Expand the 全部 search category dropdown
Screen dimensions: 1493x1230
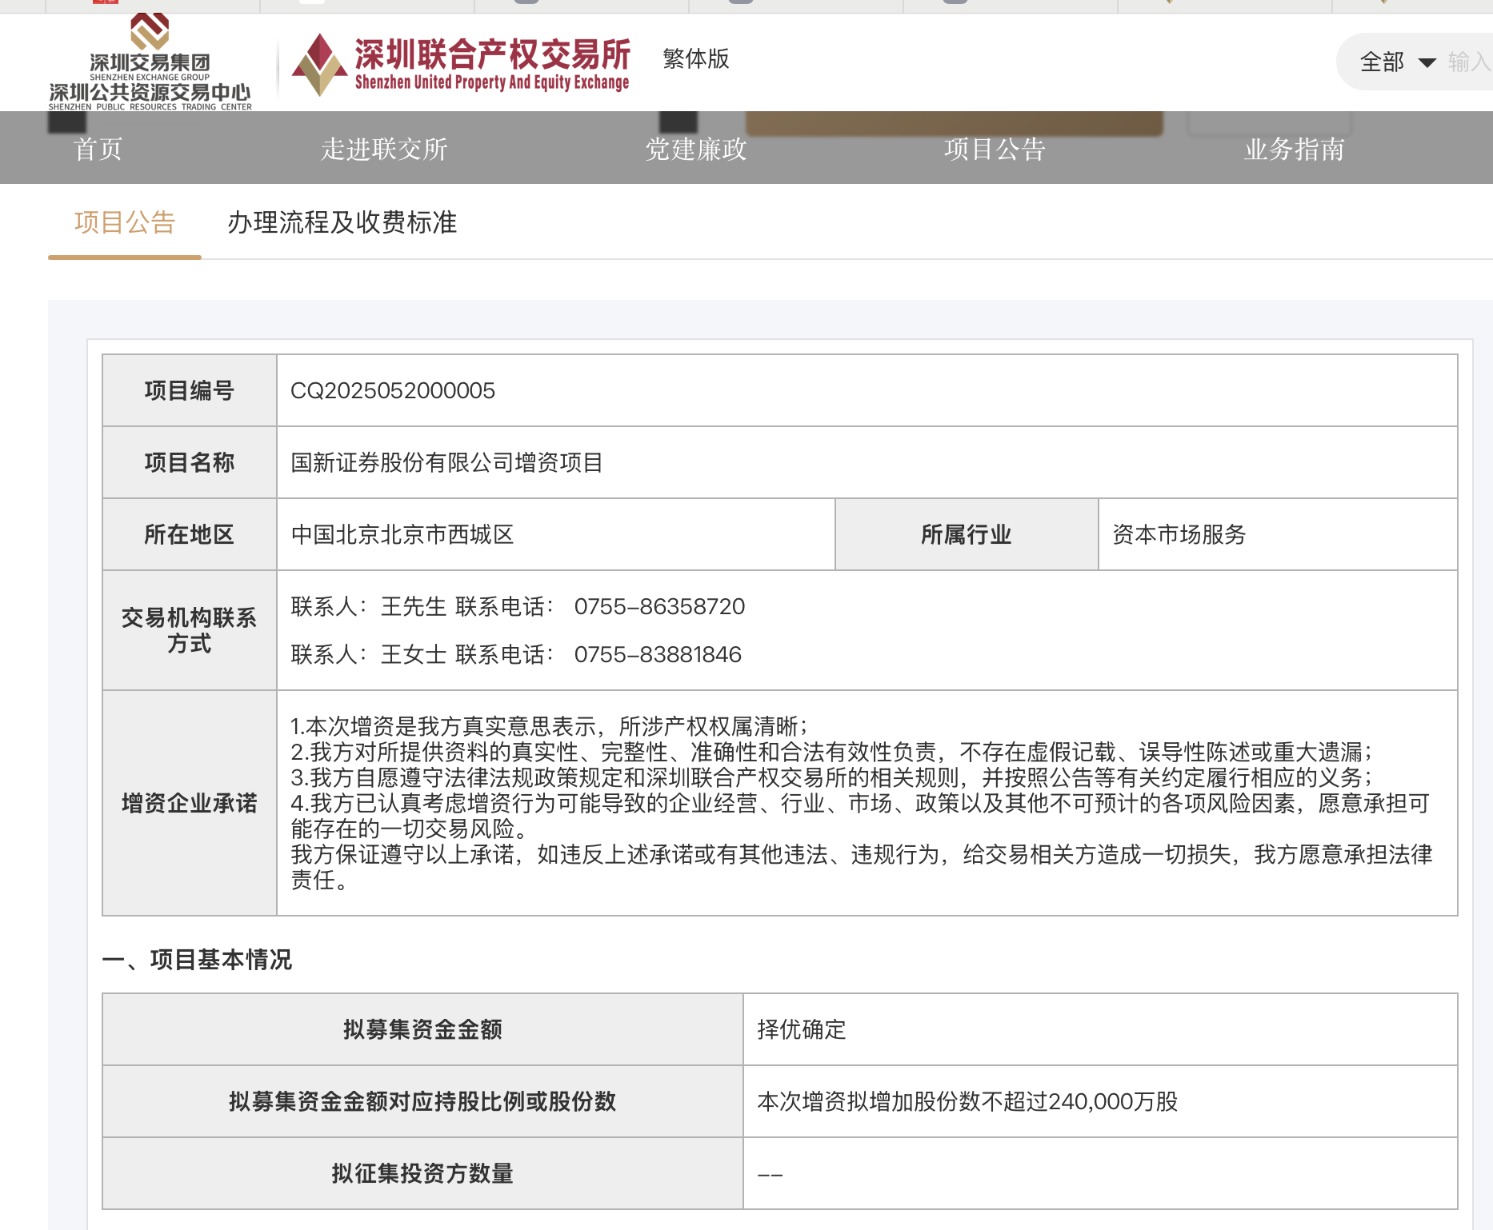tap(1397, 62)
